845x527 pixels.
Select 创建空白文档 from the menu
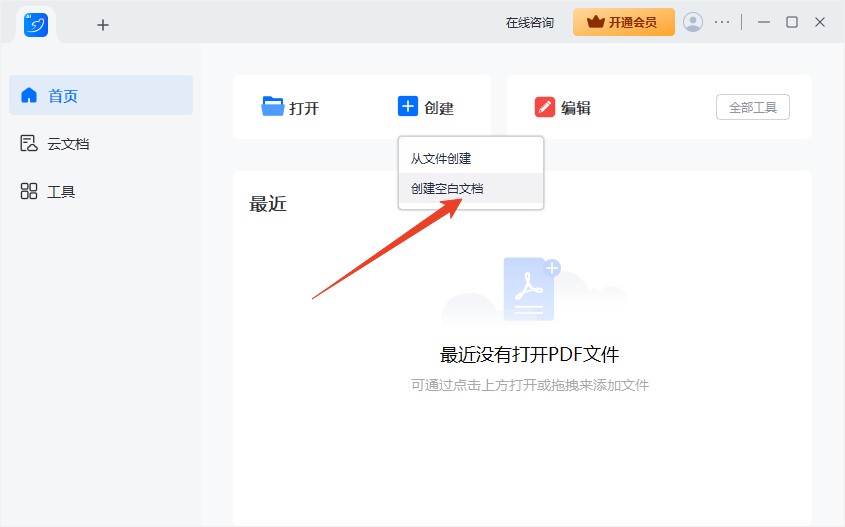pos(470,188)
